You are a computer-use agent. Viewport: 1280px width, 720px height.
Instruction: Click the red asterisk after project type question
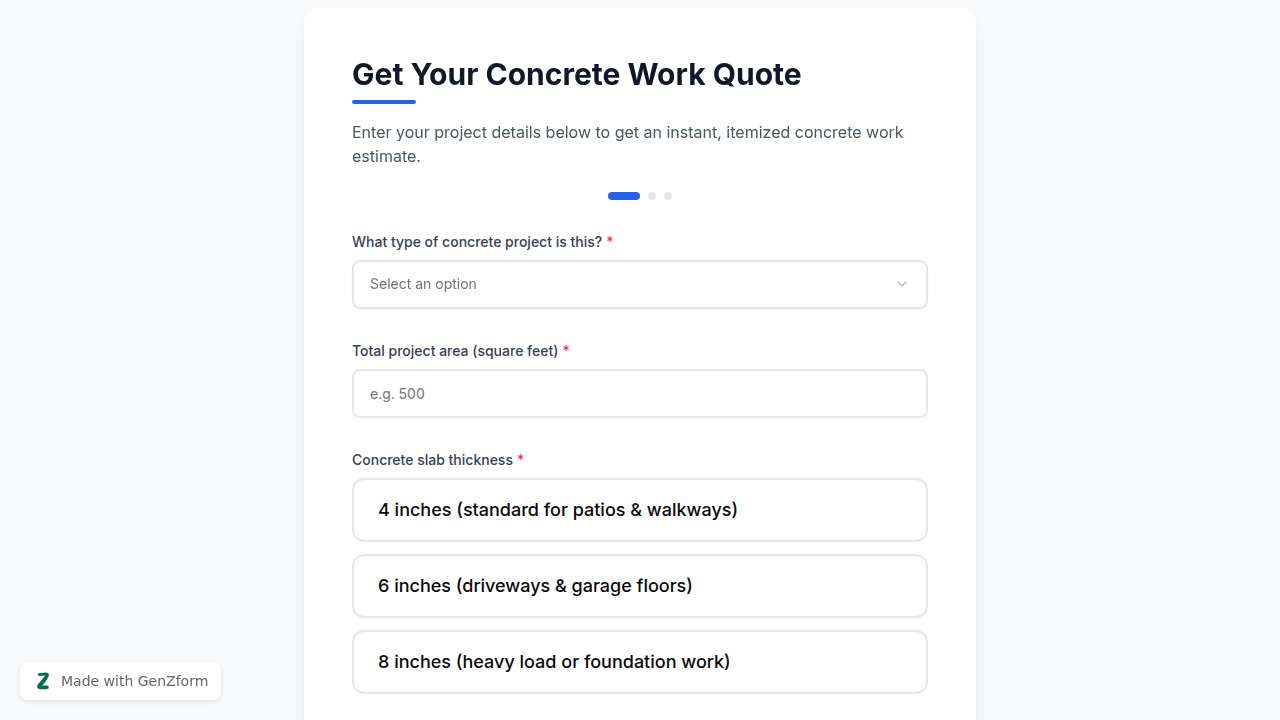[x=609, y=241]
